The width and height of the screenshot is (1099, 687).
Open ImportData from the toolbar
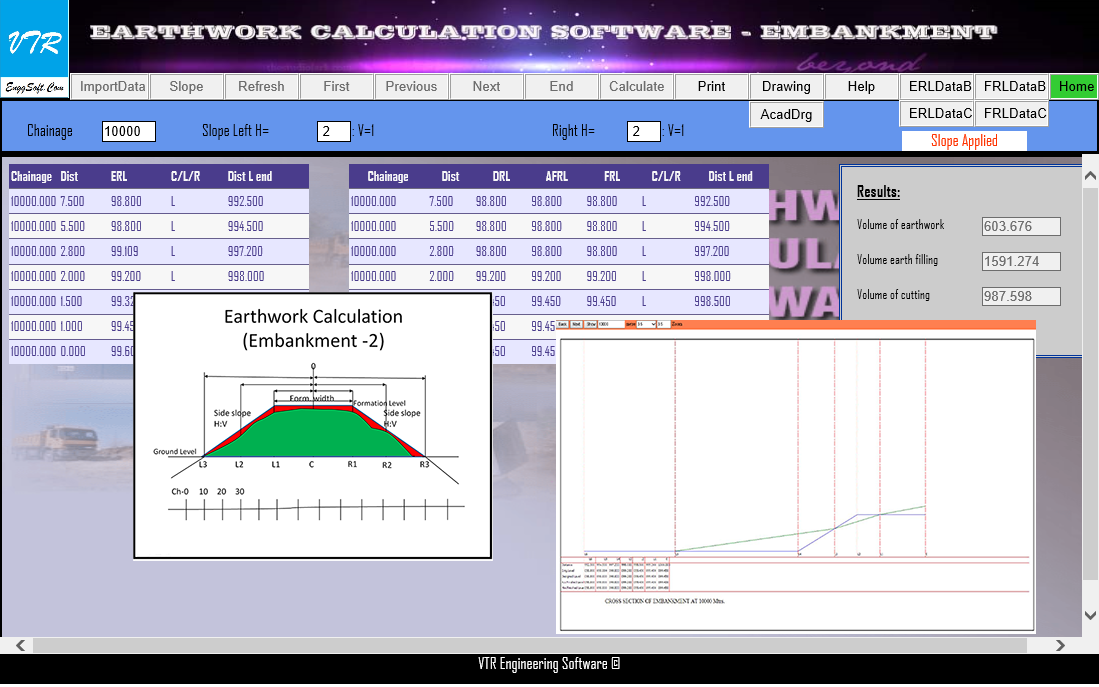pyautogui.click(x=110, y=87)
